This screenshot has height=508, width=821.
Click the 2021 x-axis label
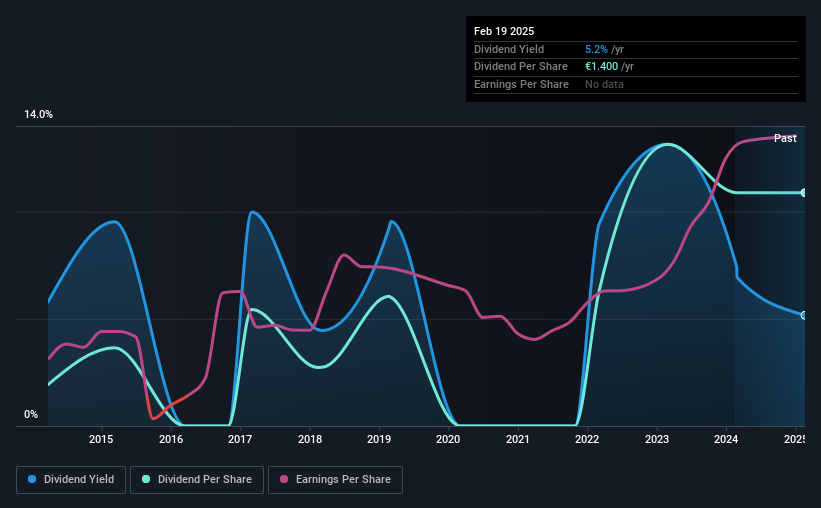pos(518,439)
